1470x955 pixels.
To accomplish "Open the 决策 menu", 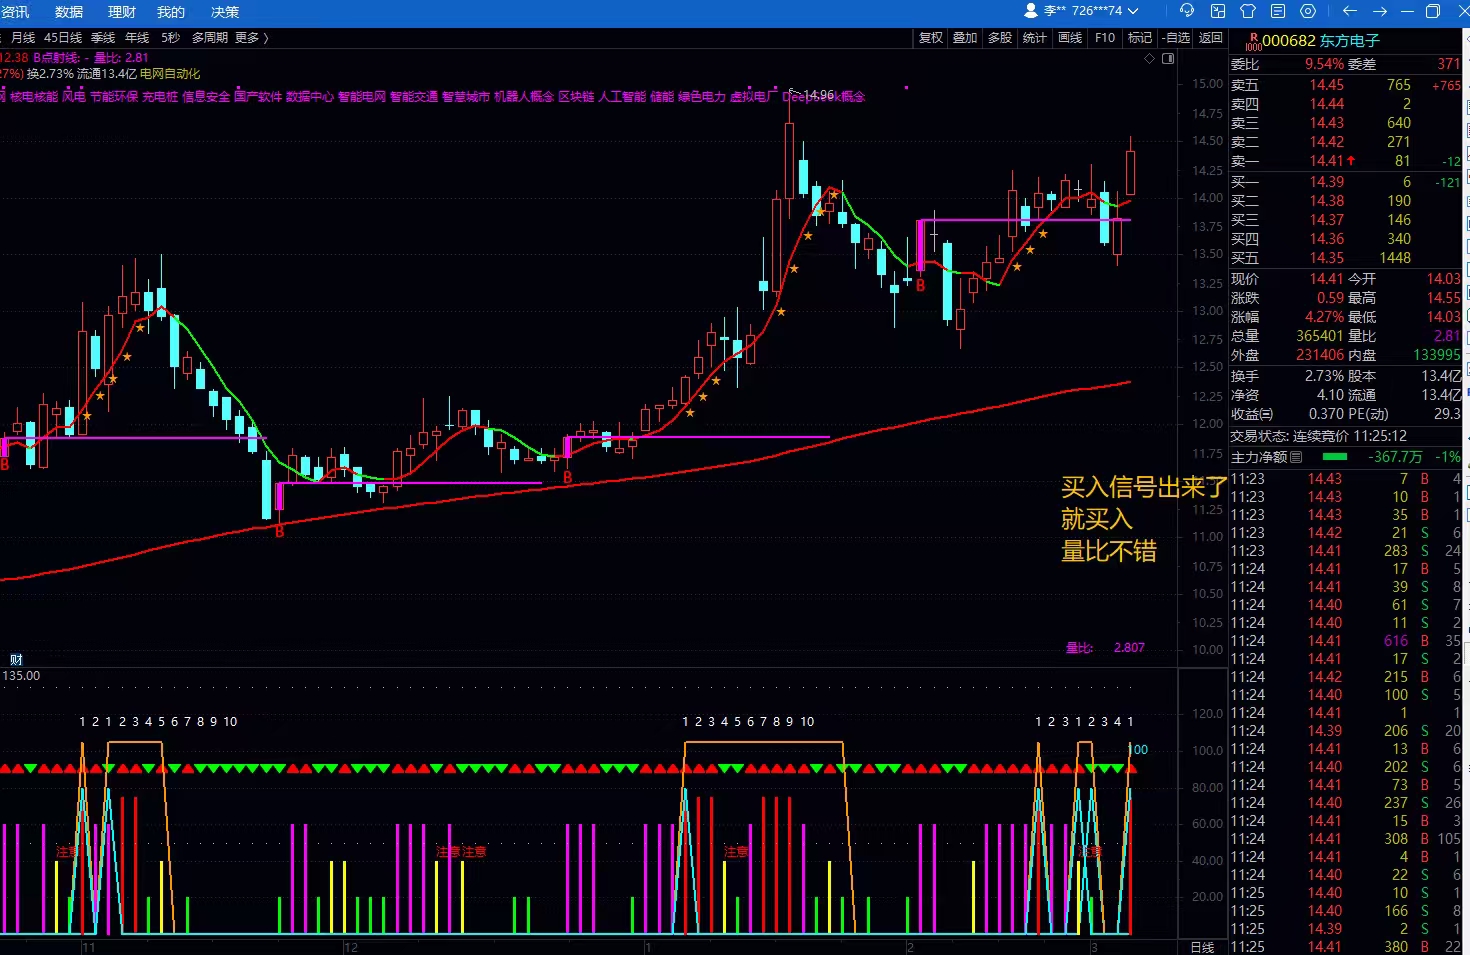I will (225, 12).
